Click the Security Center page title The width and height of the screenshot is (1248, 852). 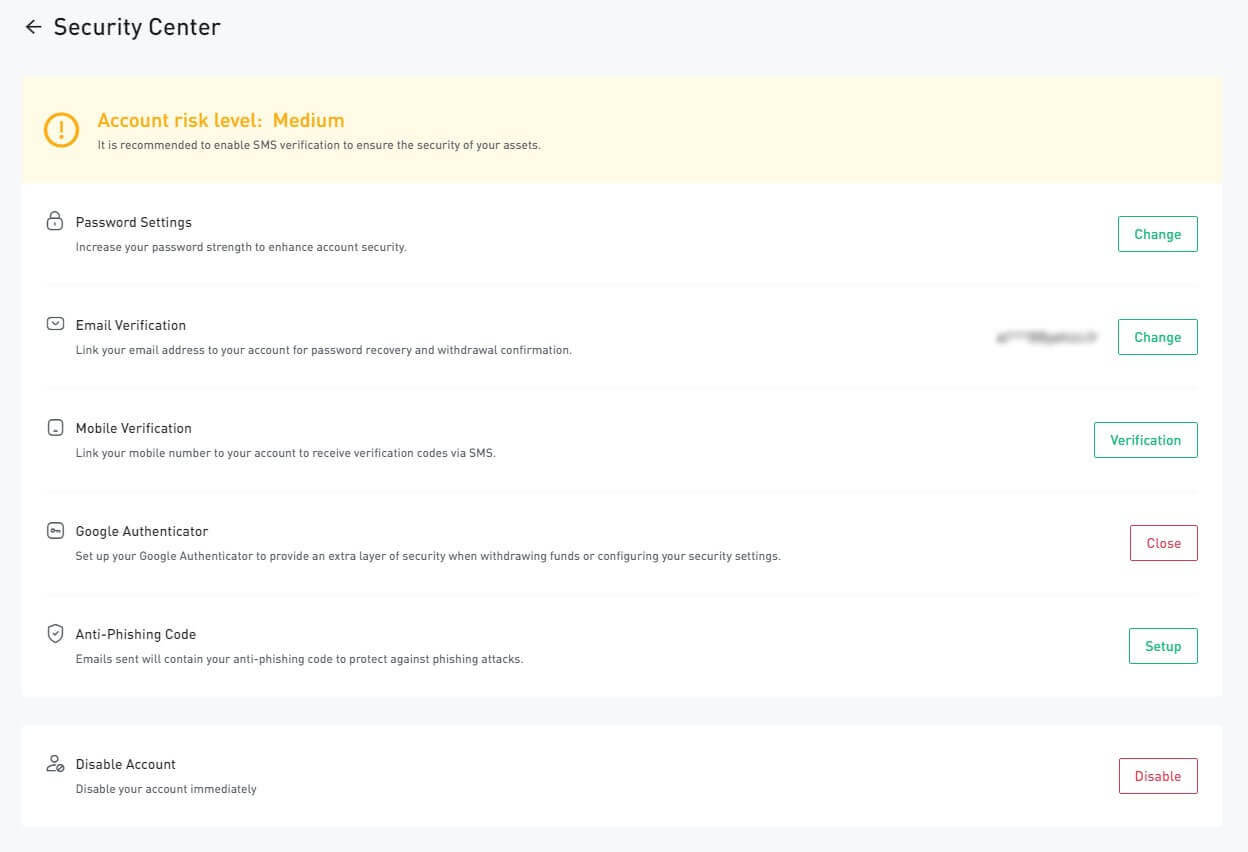click(x=137, y=27)
